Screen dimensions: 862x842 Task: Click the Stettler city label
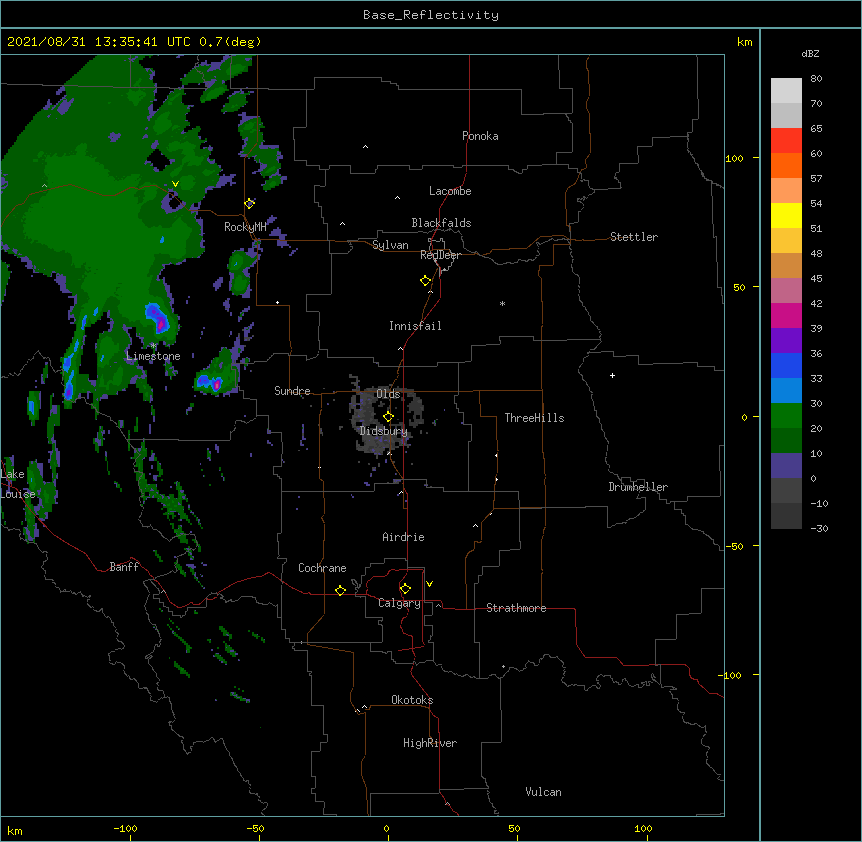click(x=634, y=237)
